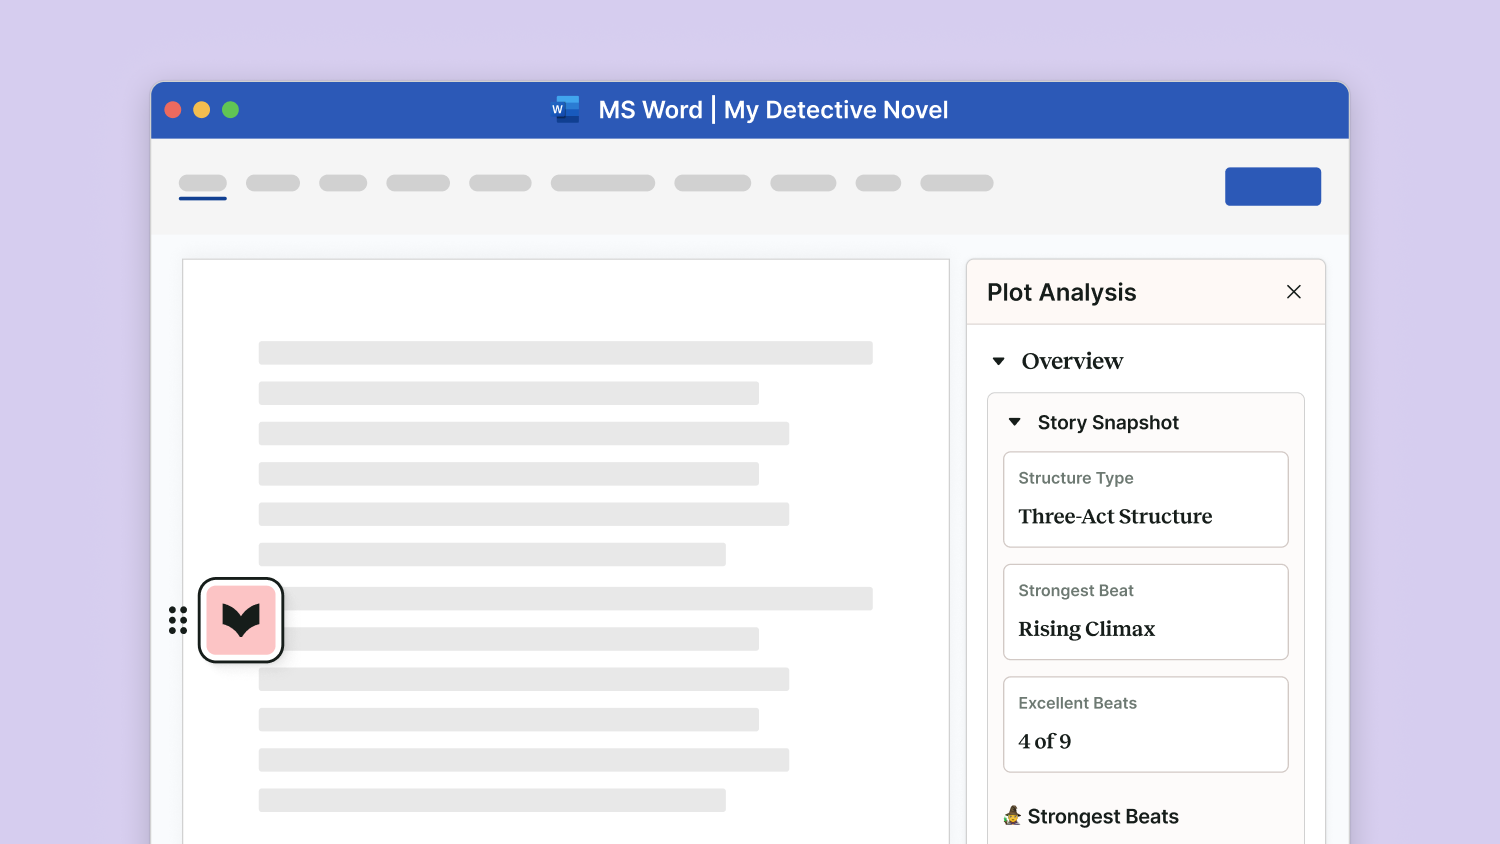Close the Plot Analysis panel

(x=1294, y=292)
